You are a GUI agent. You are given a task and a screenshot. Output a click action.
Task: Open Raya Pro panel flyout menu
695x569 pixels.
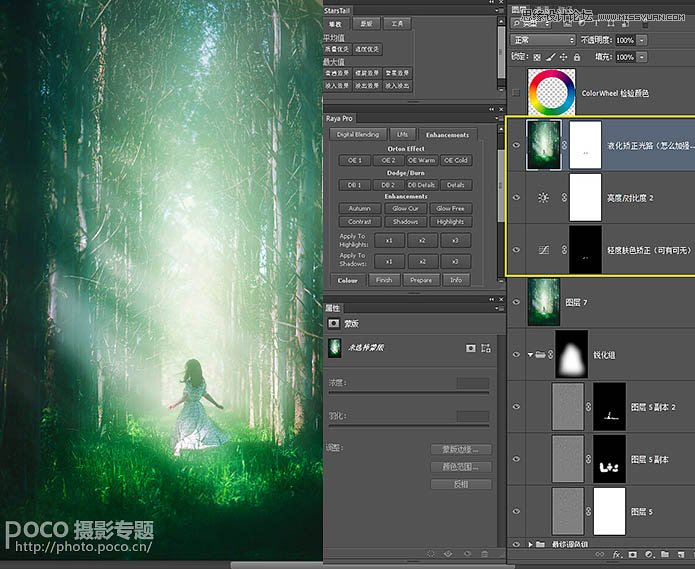point(498,118)
